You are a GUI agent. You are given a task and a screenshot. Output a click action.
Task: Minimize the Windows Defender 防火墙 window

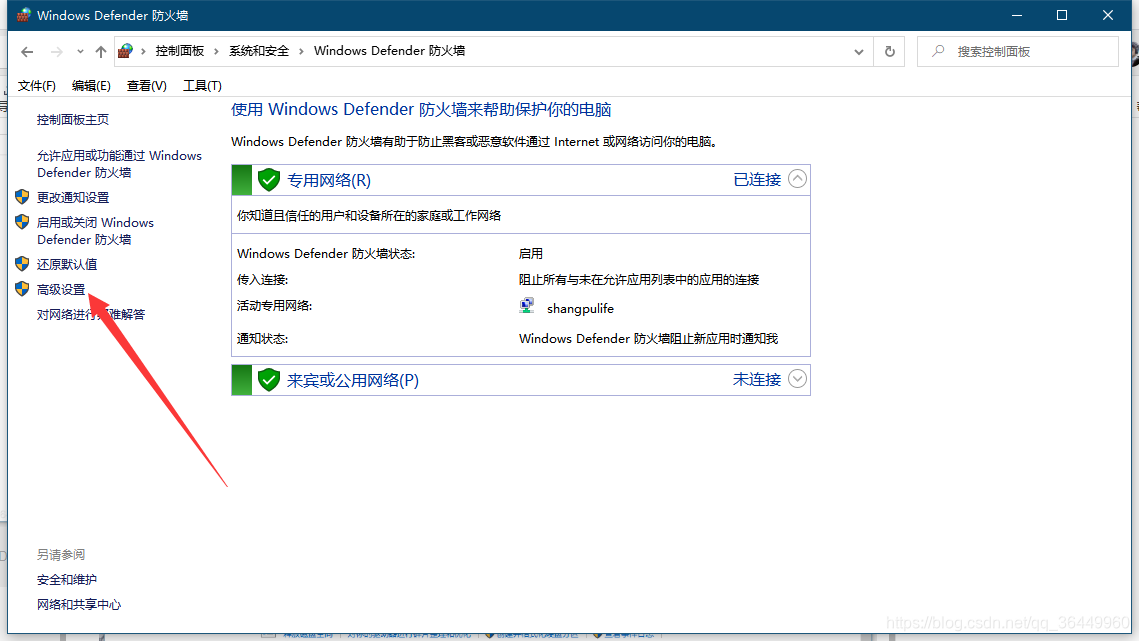1017,15
